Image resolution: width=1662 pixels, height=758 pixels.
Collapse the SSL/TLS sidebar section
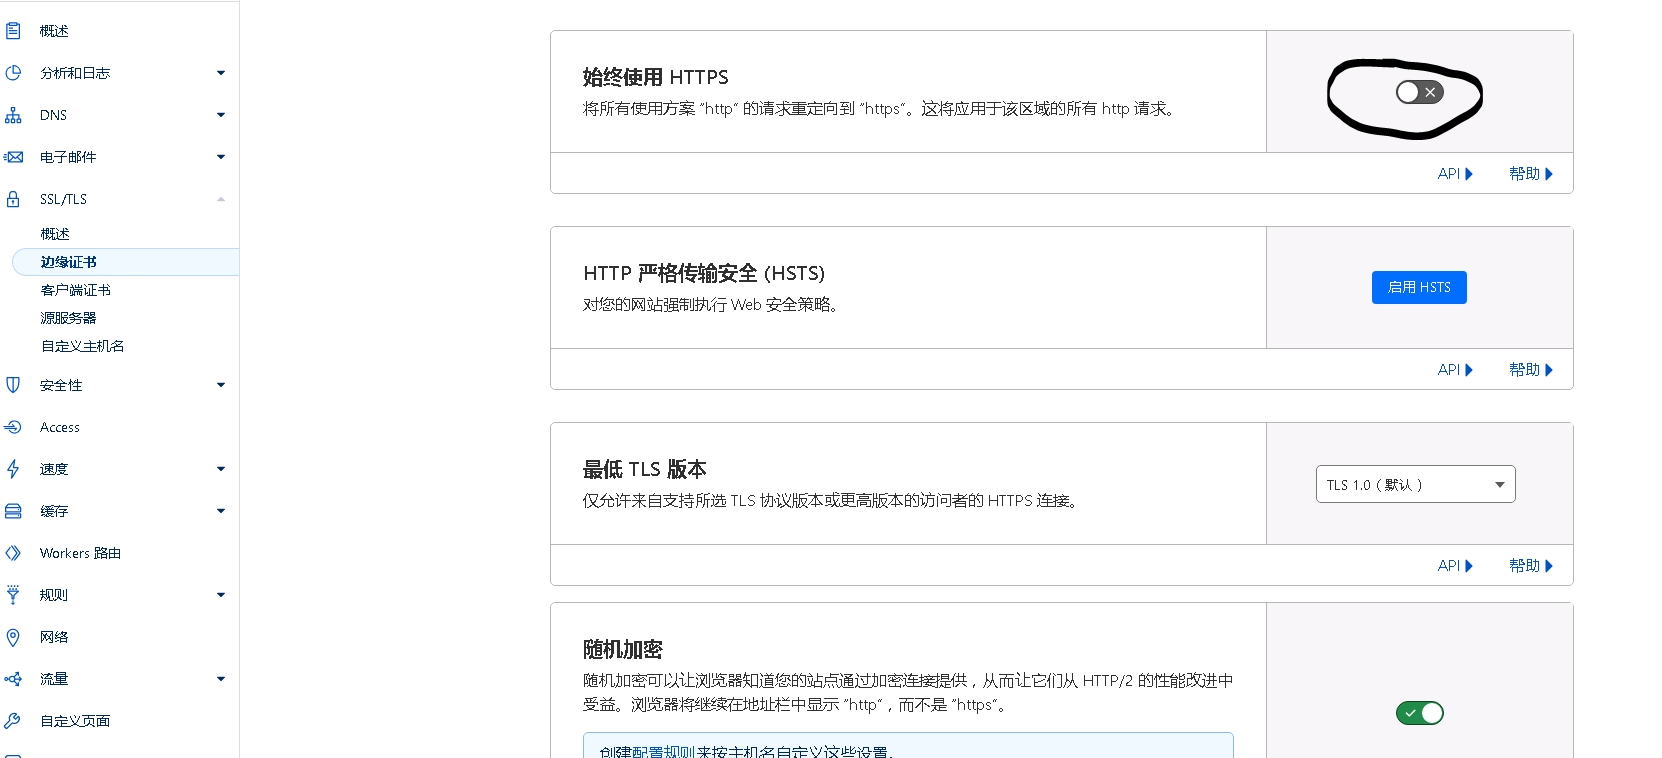(x=221, y=199)
